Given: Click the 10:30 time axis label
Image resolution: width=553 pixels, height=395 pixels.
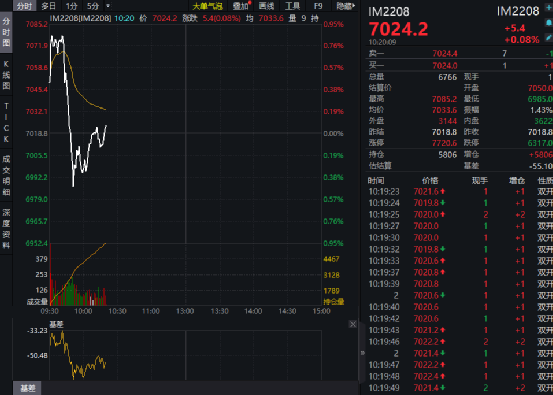Looking at the screenshot, I should tap(117, 311).
